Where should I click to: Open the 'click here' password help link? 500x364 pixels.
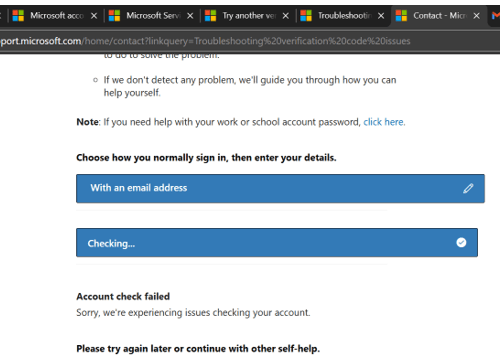point(384,122)
